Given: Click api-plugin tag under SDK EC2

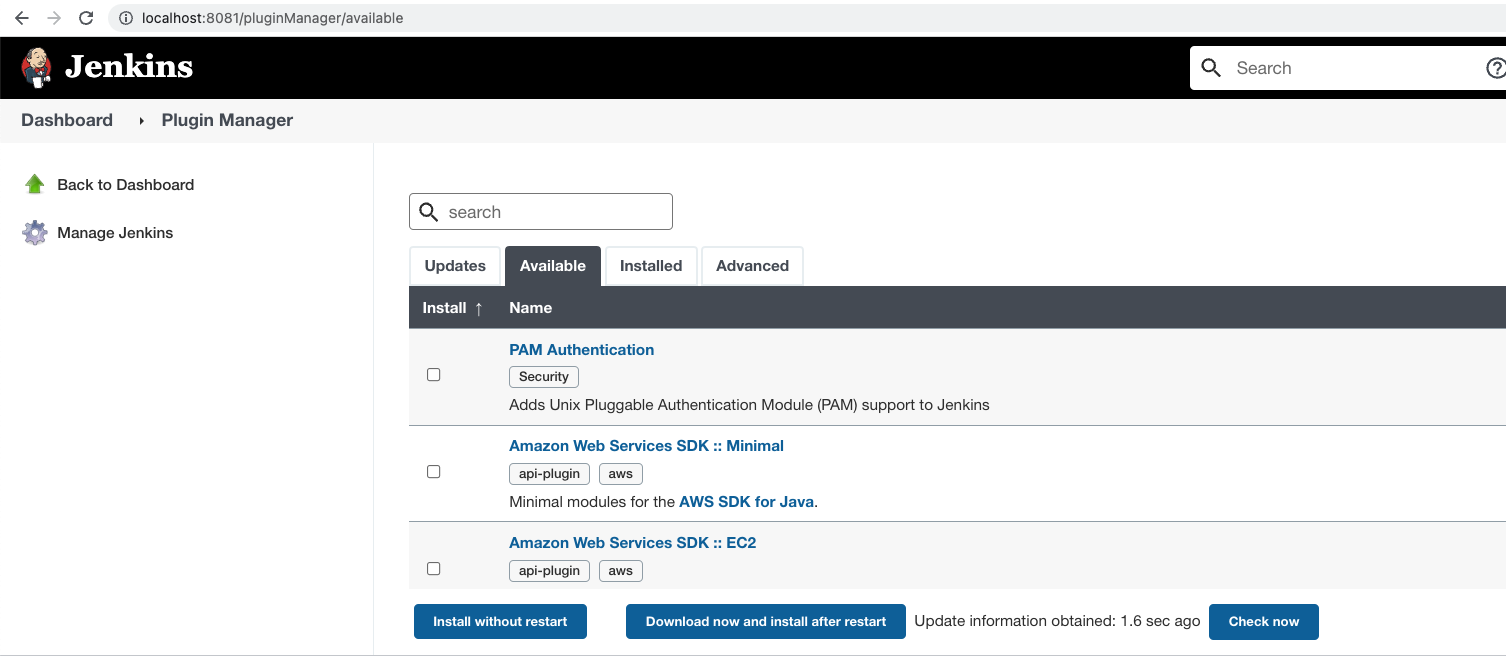Looking at the screenshot, I should pyautogui.click(x=549, y=571).
